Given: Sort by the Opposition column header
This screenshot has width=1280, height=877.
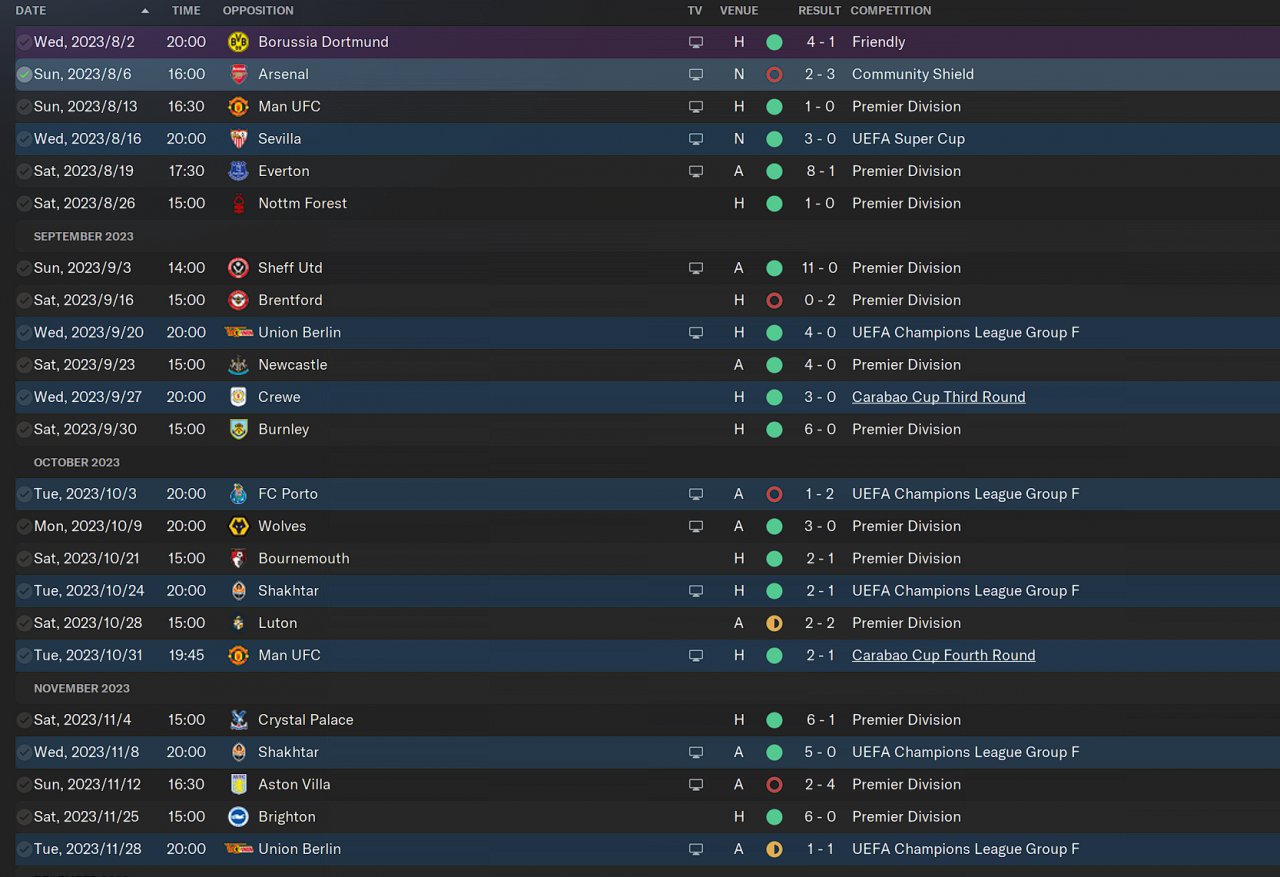Looking at the screenshot, I should point(258,11).
